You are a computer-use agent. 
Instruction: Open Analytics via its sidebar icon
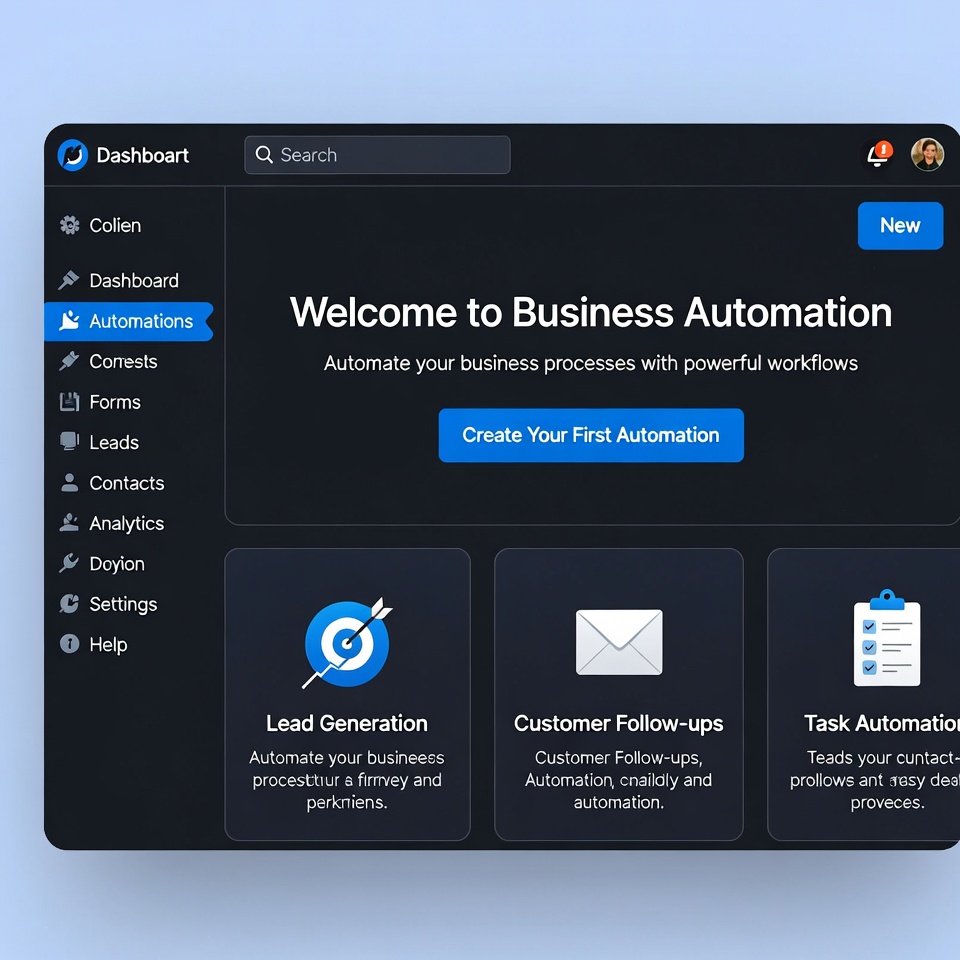coord(69,523)
